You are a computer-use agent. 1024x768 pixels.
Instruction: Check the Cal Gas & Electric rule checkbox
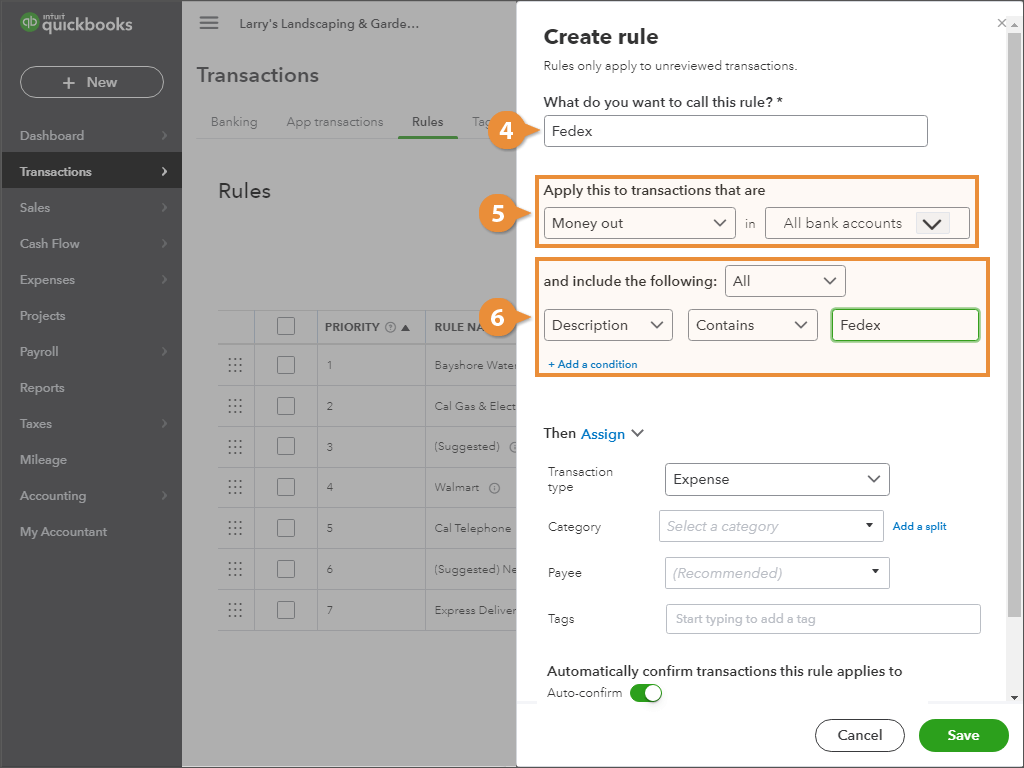[286, 406]
